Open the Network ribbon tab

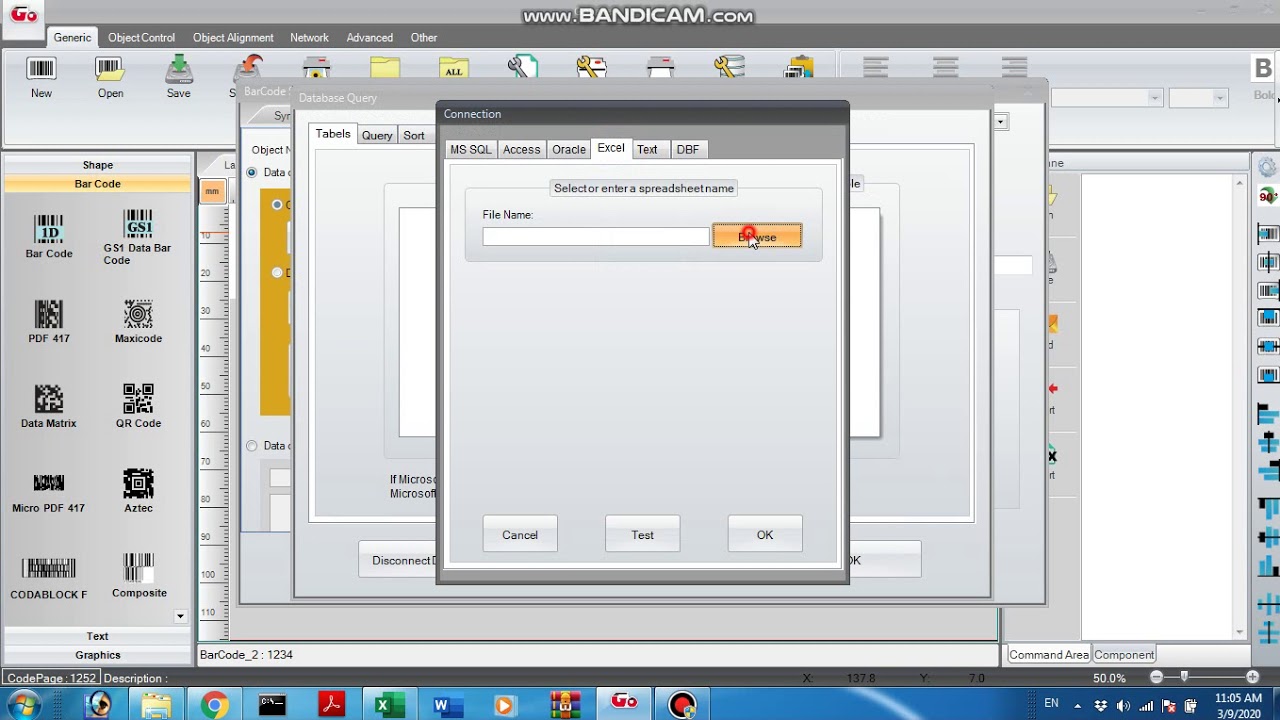coord(309,38)
